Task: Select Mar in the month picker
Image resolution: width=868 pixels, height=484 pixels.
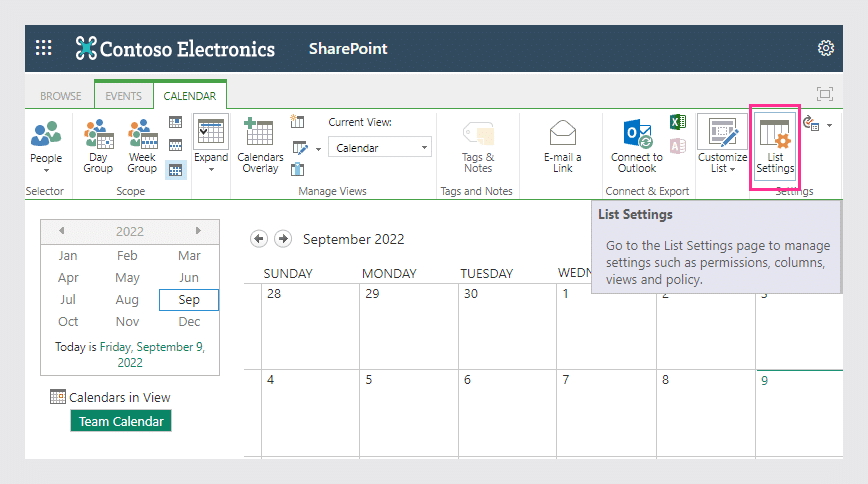Action: coord(189,255)
